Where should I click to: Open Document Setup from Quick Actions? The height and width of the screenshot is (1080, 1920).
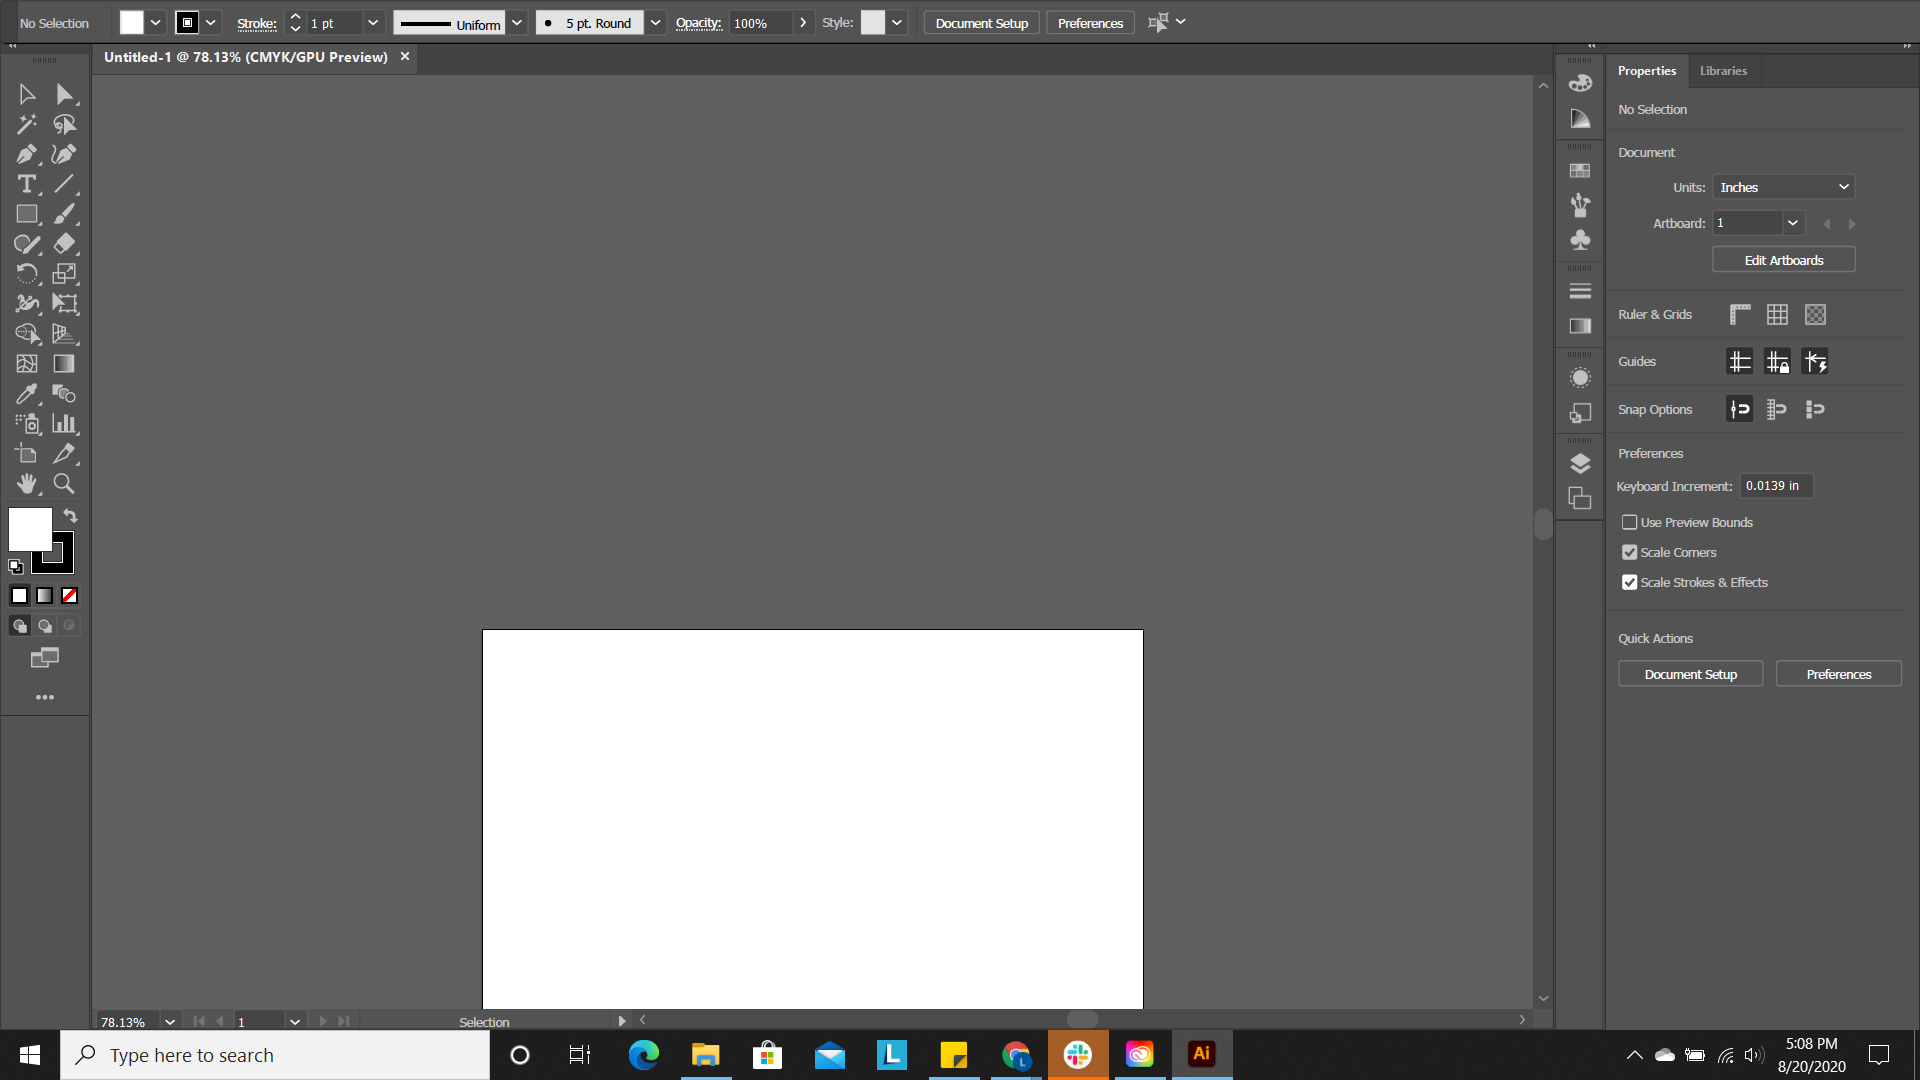[x=1690, y=673]
